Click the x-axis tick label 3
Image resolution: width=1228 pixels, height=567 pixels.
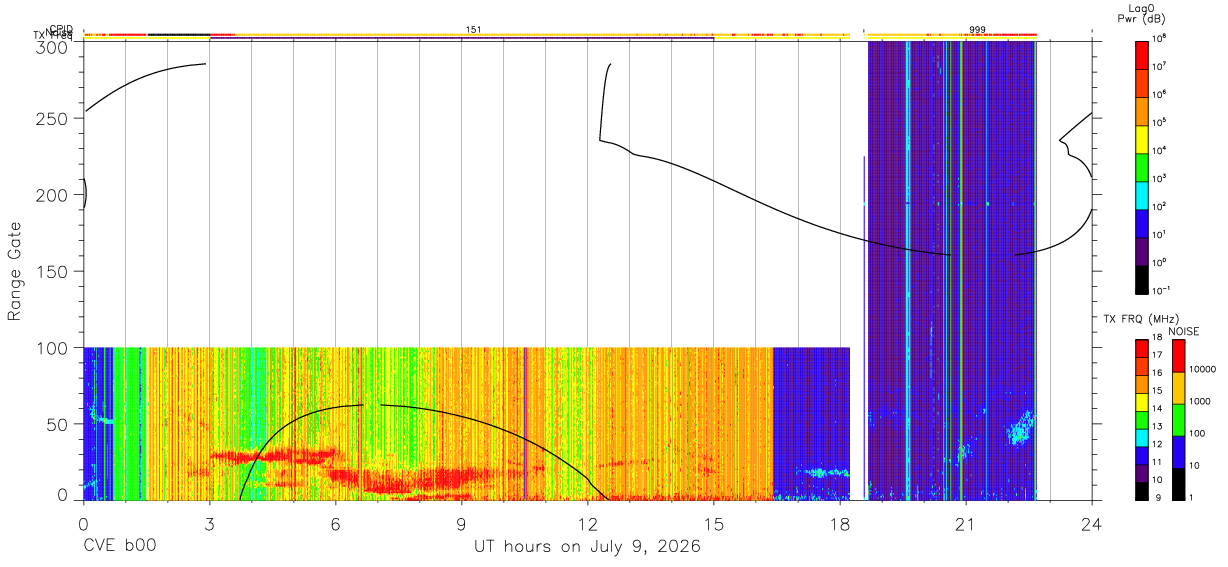click(209, 523)
